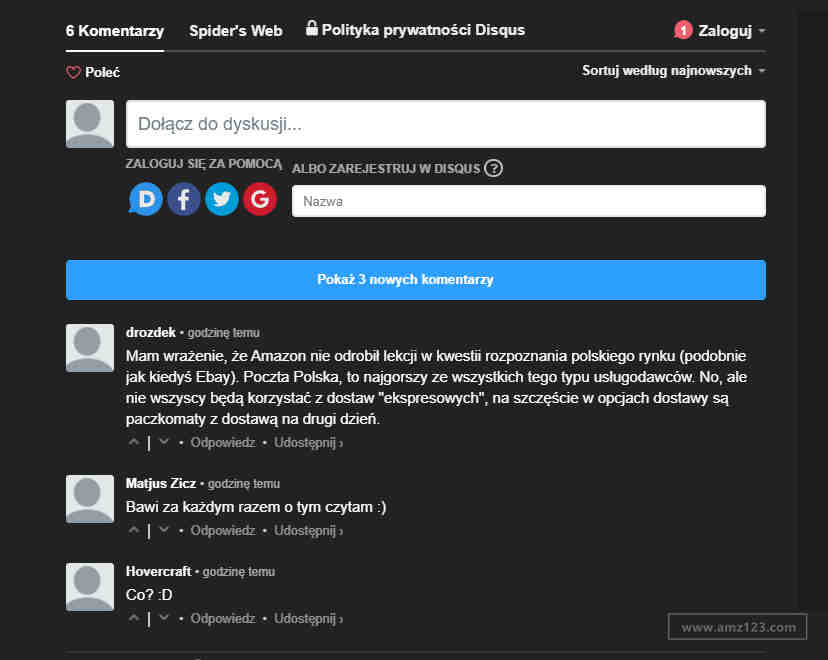Downvote drozdek's comment
This screenshot has width=828, height=660.
pyautogui.click(x=164, y=442)
